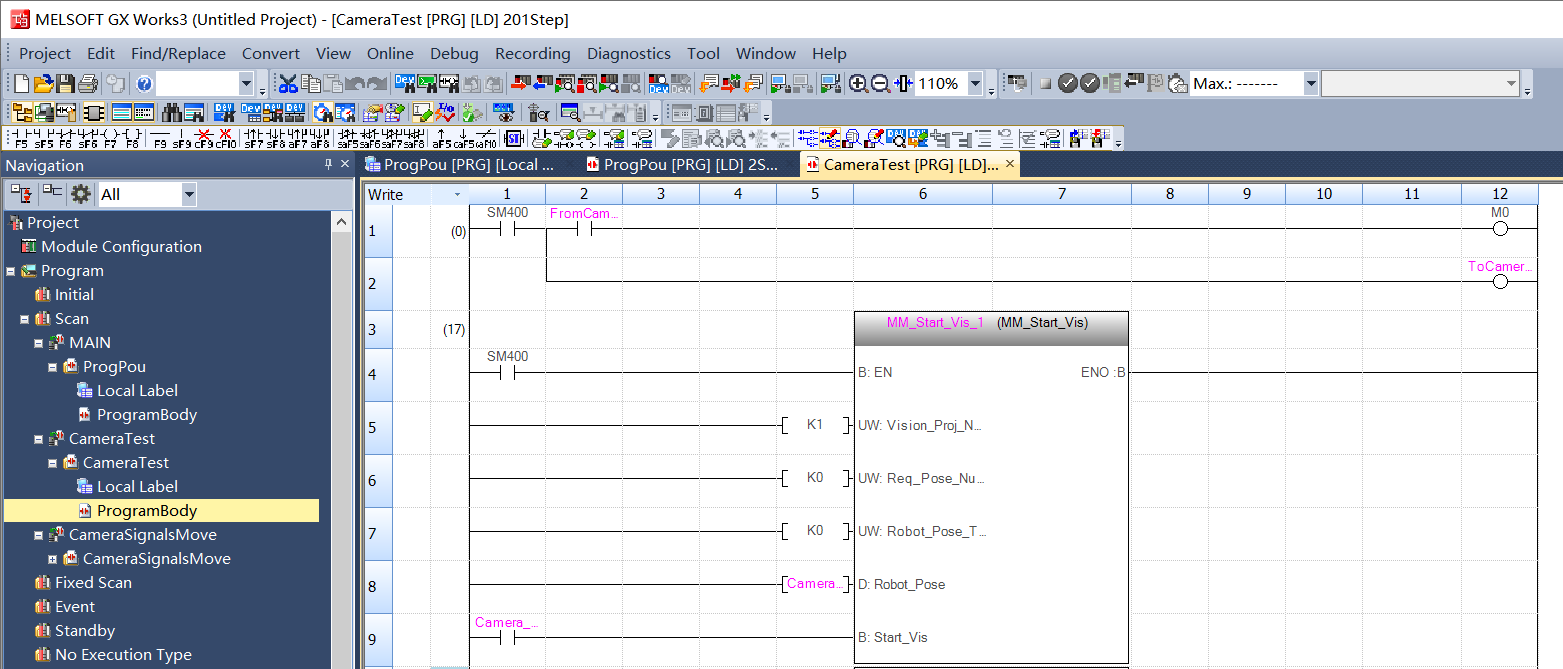Click the Zoom In magnifier icon
Image resolution: width=1563 pixels, height=669 pixels.
pyautogui.click(x=858, y=84)
